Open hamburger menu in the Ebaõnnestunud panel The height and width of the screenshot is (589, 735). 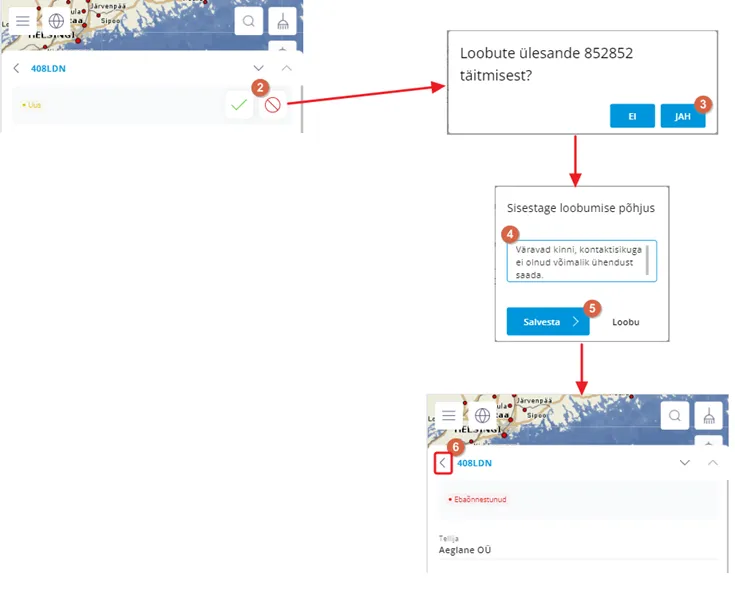[449, 415]
